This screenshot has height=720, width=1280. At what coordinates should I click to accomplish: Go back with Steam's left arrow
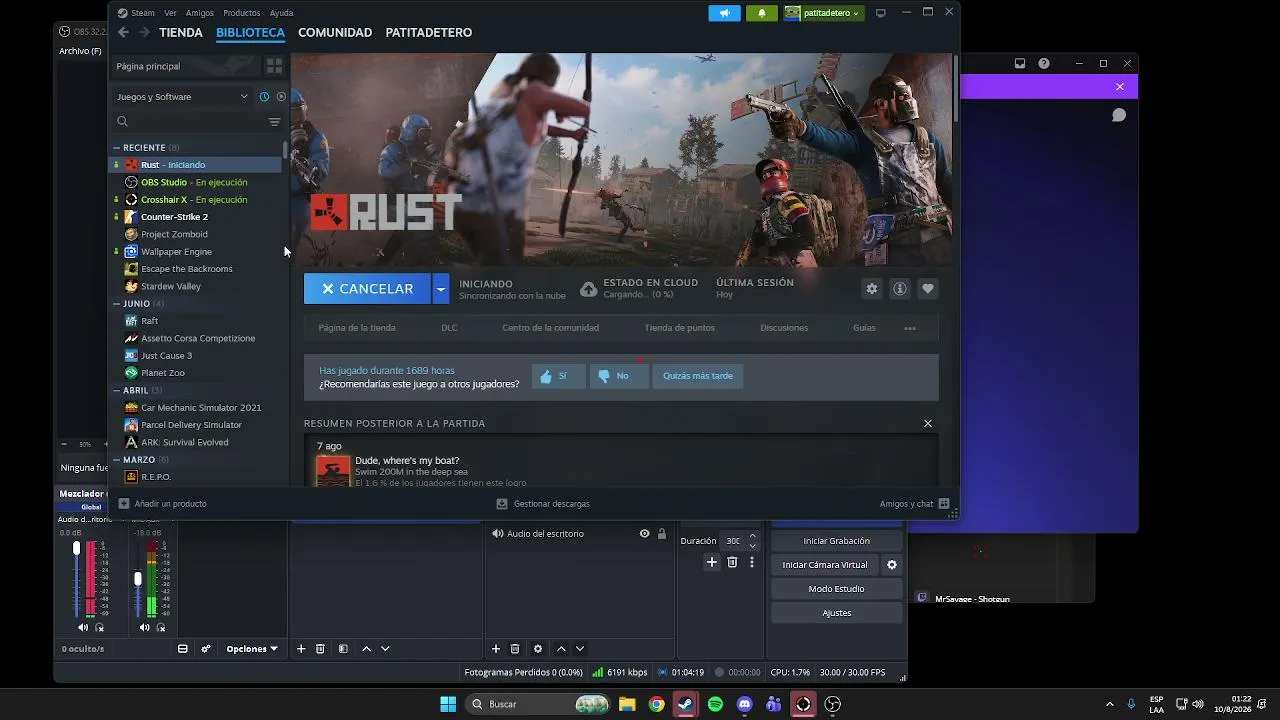tap(123, 32)
